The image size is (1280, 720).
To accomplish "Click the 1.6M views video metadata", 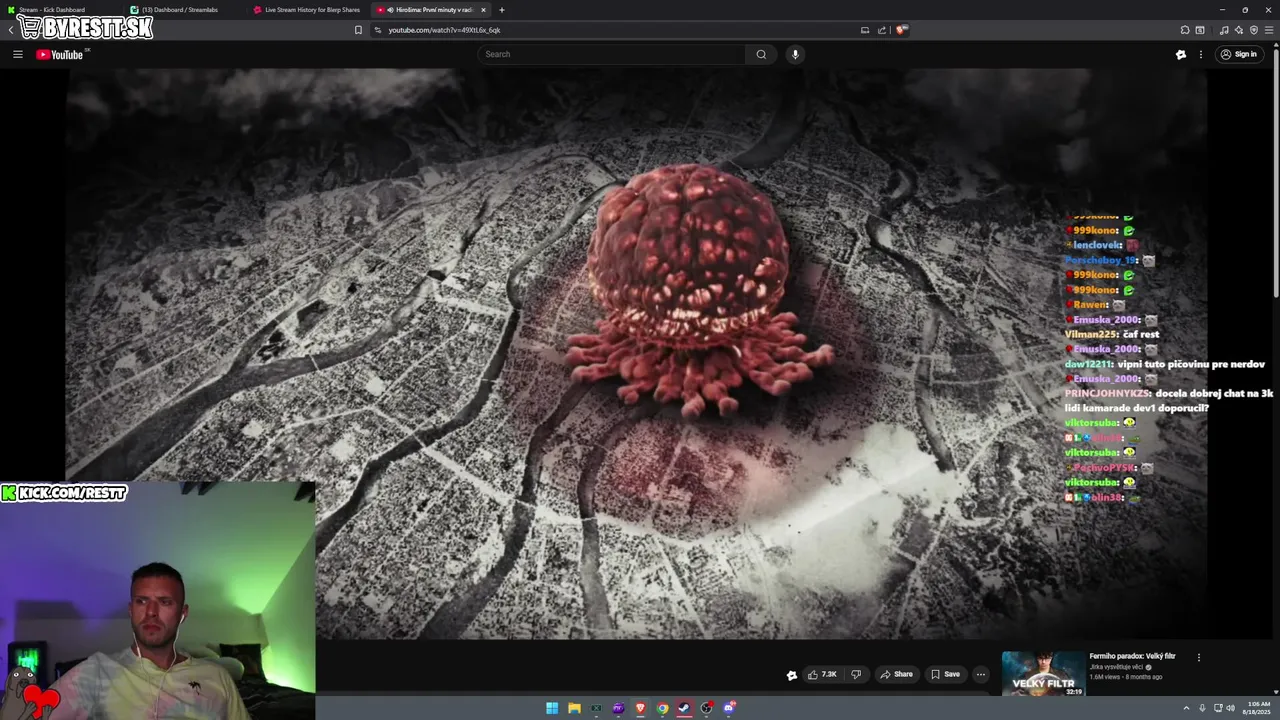I will click(x=1126, y=677).
